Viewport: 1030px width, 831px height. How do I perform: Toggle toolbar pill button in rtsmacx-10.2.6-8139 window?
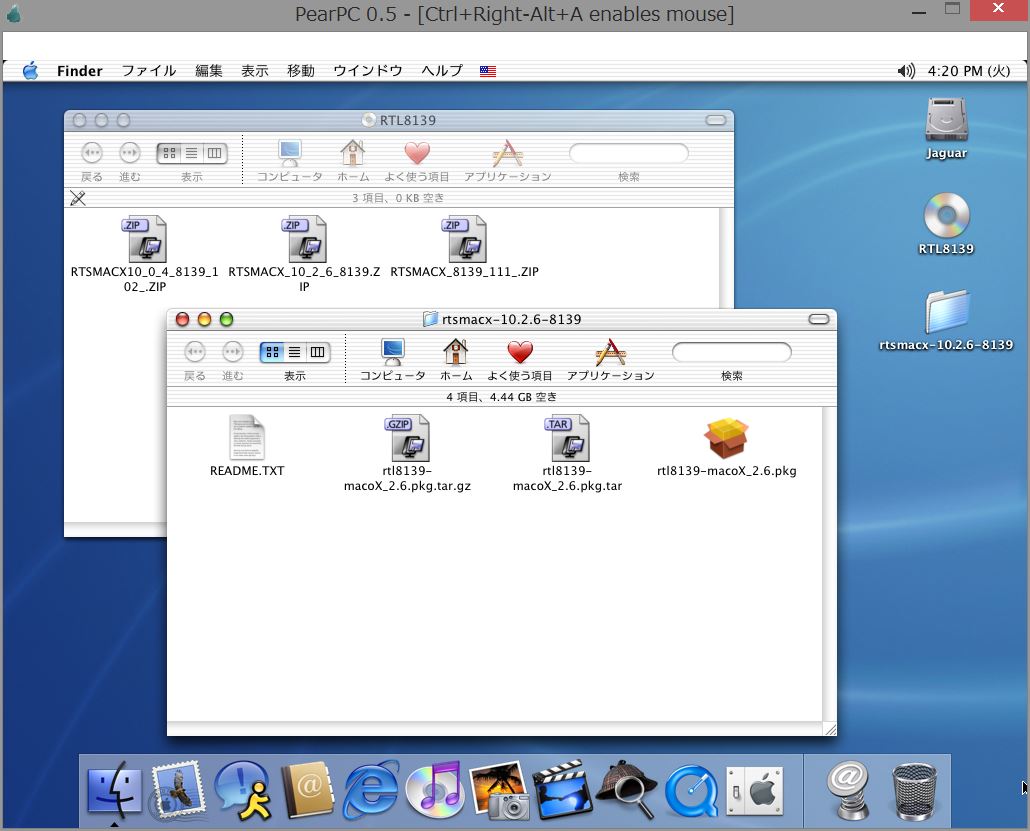coord(819,319)
